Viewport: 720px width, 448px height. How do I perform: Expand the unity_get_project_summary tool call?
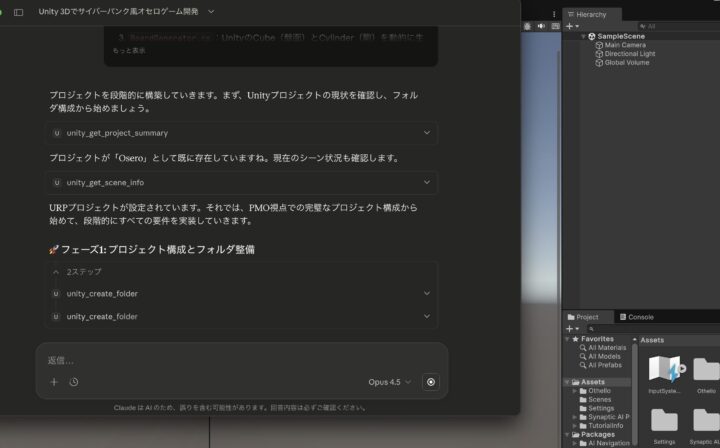tap(427, 133)
